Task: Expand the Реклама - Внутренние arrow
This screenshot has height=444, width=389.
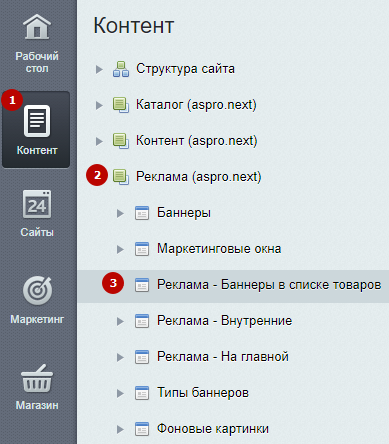Action: [x=120, y=321]
